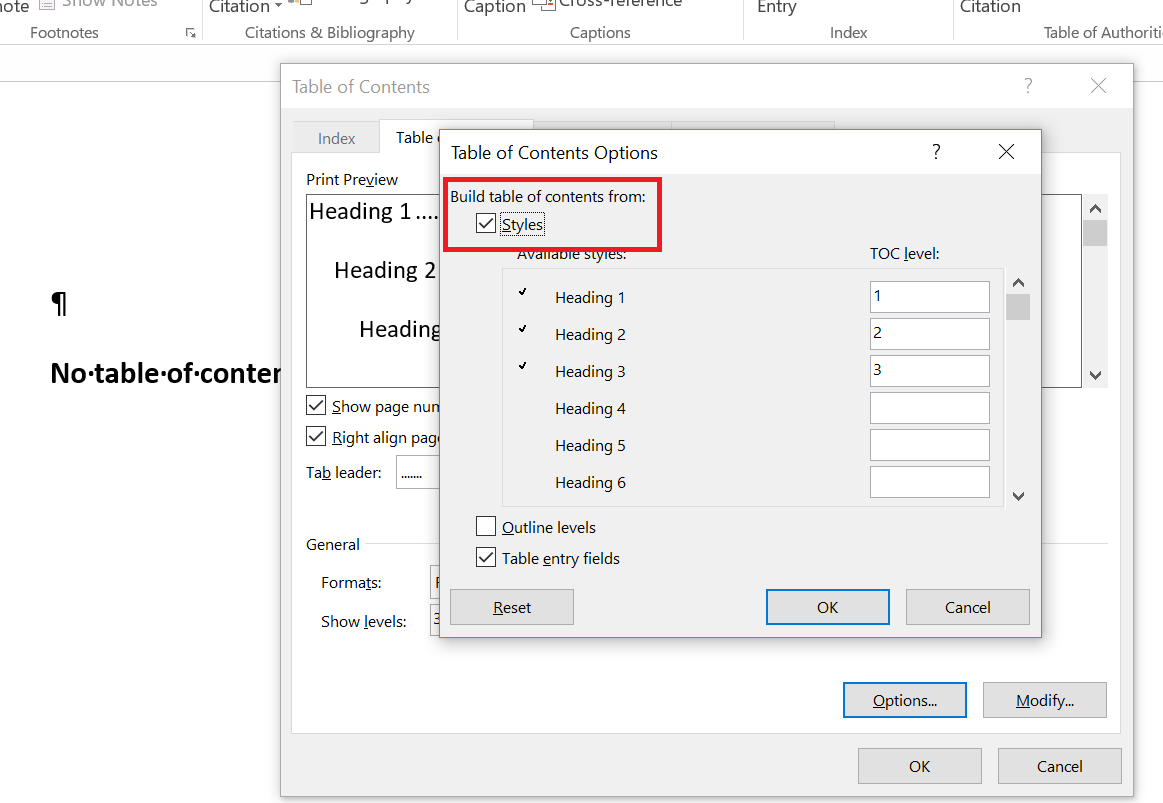The width and height of the screenshot is (1163, 803).
Task: Cancel the Table of Contents Options dialog
Action: [x=967, y=607]
